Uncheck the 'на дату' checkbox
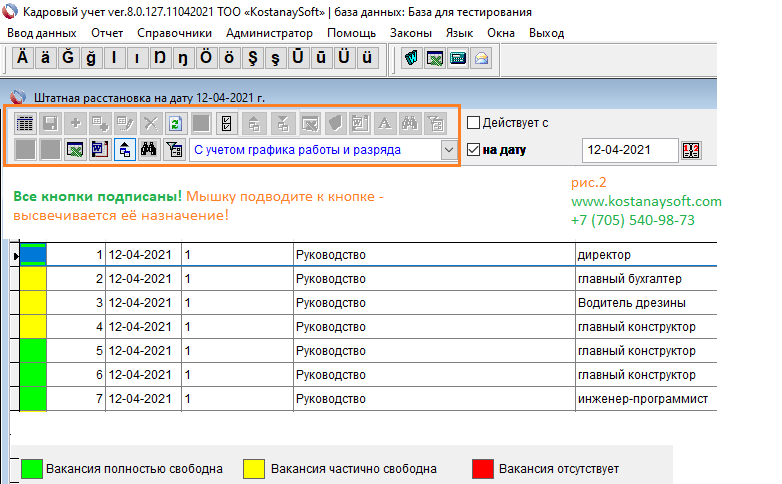This screenshot has width=782, height=484. tap(473, 150)
